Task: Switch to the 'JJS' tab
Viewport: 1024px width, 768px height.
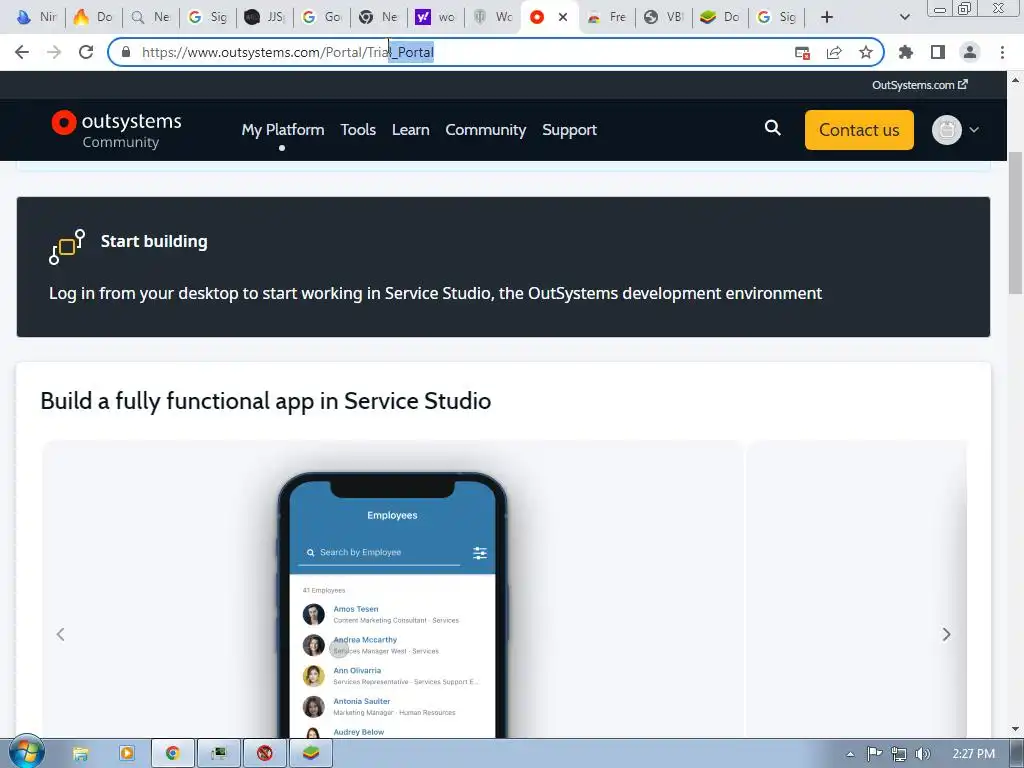Action: (266, 17)
